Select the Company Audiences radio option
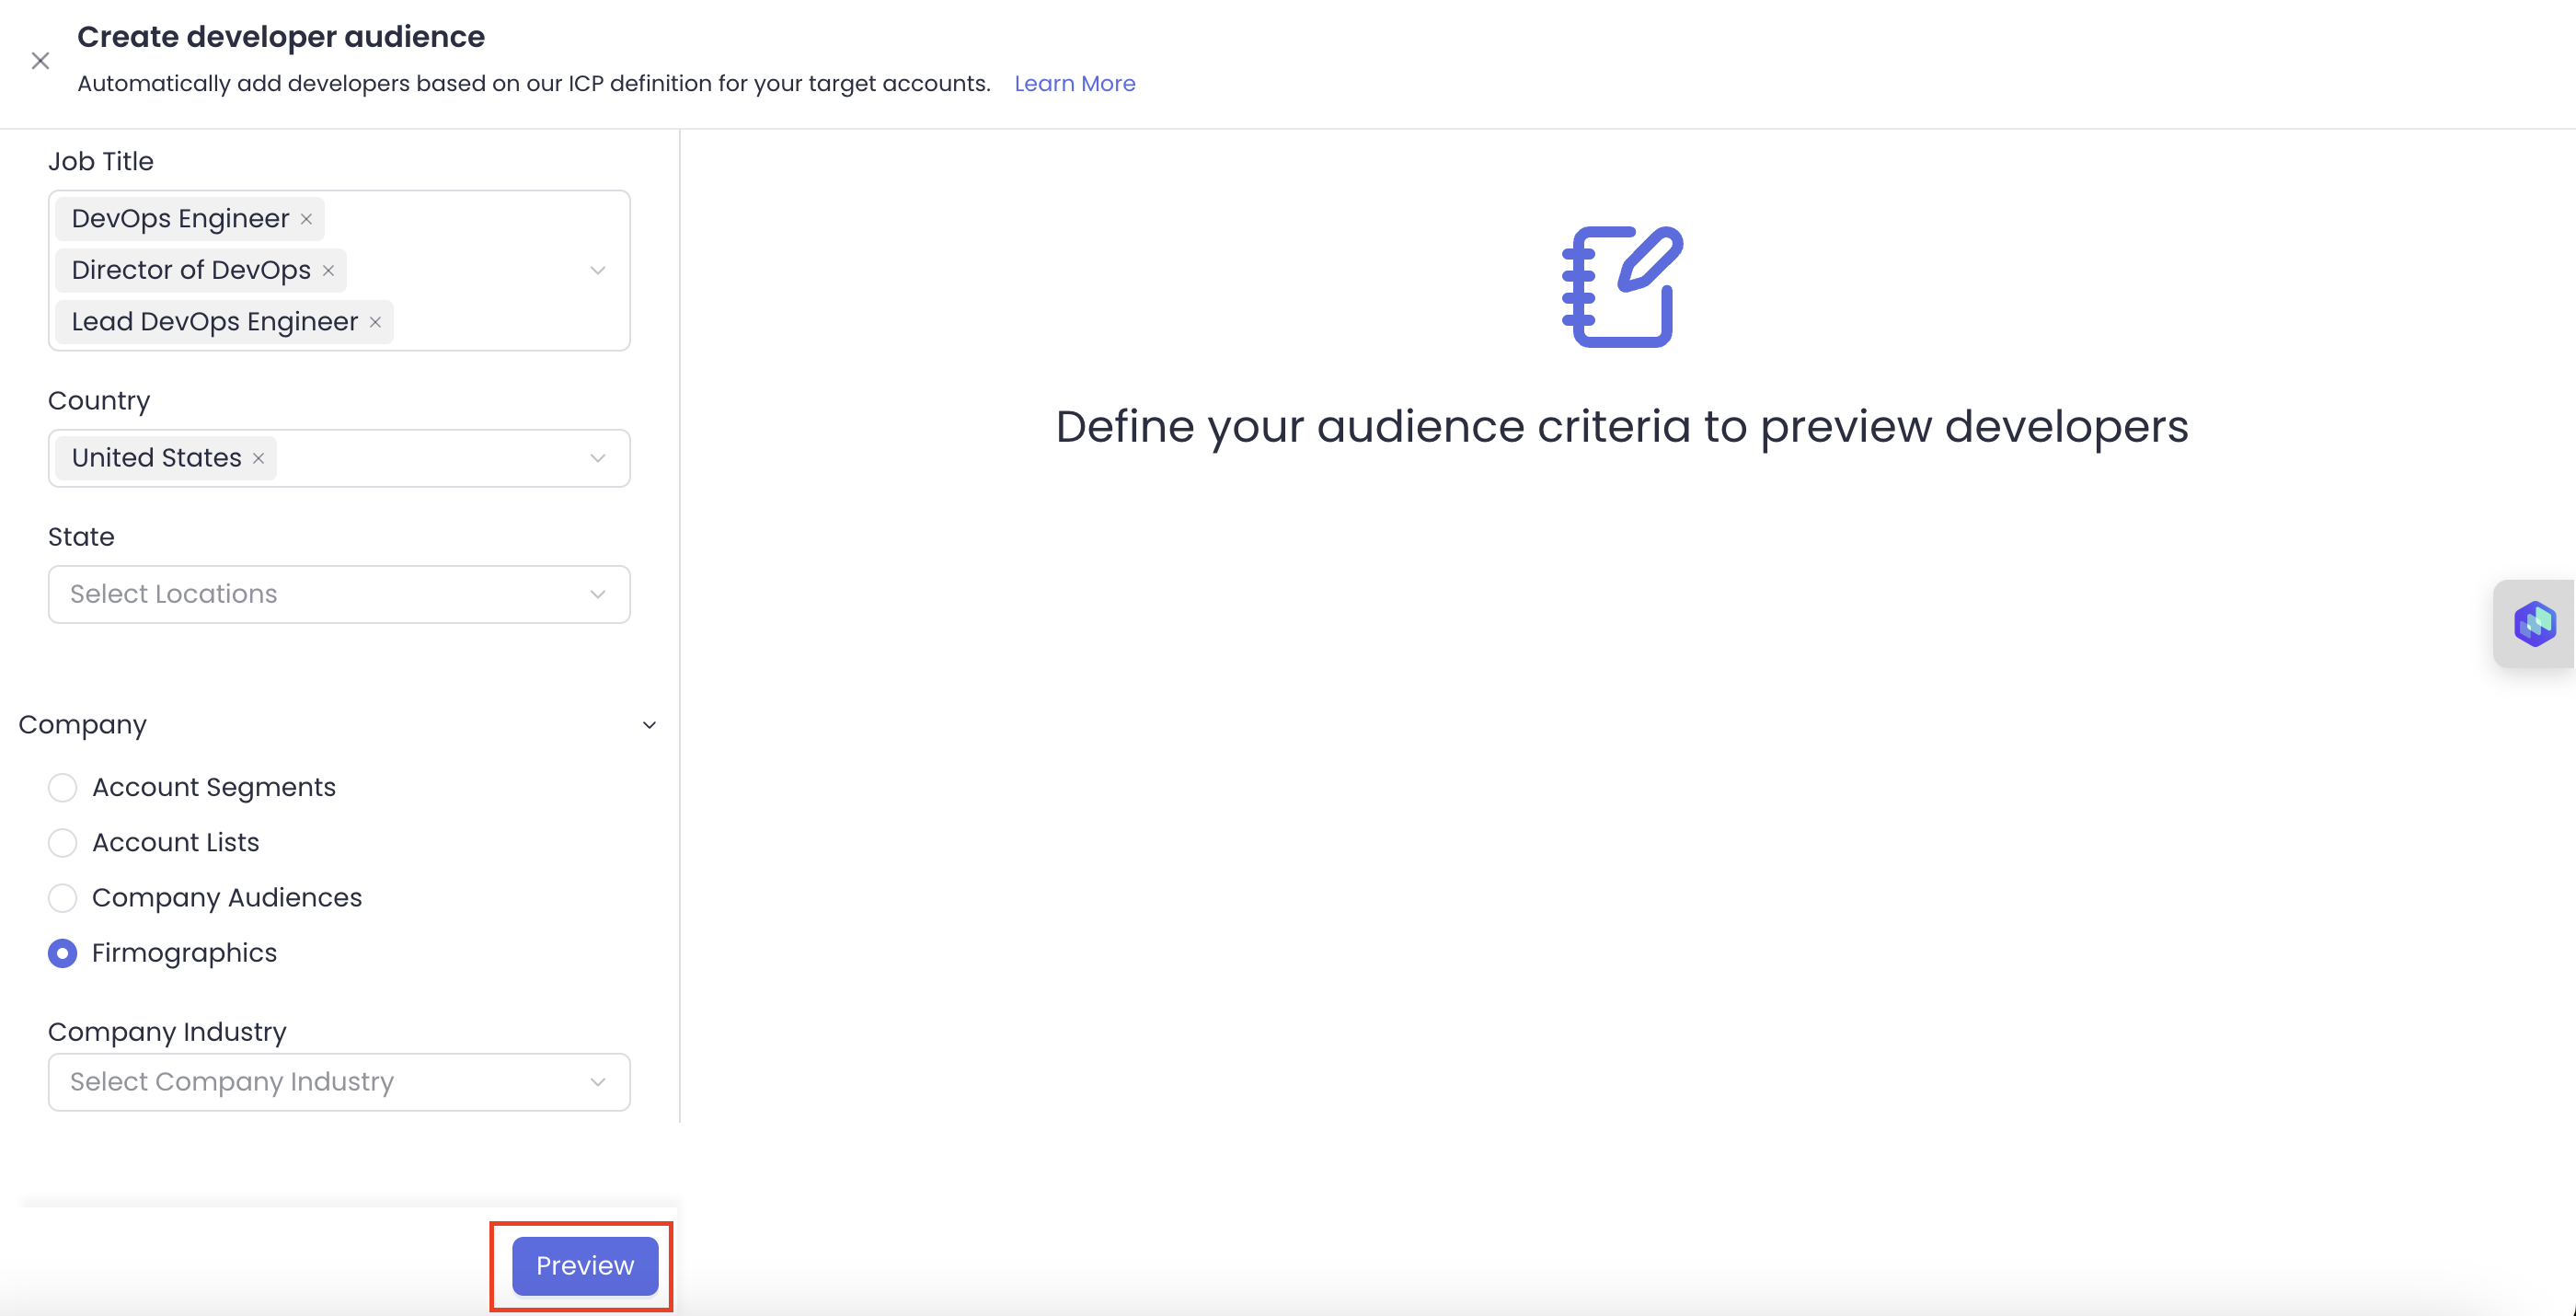The width and height of the screenshot is (2576, 1316). pos(62,898)
